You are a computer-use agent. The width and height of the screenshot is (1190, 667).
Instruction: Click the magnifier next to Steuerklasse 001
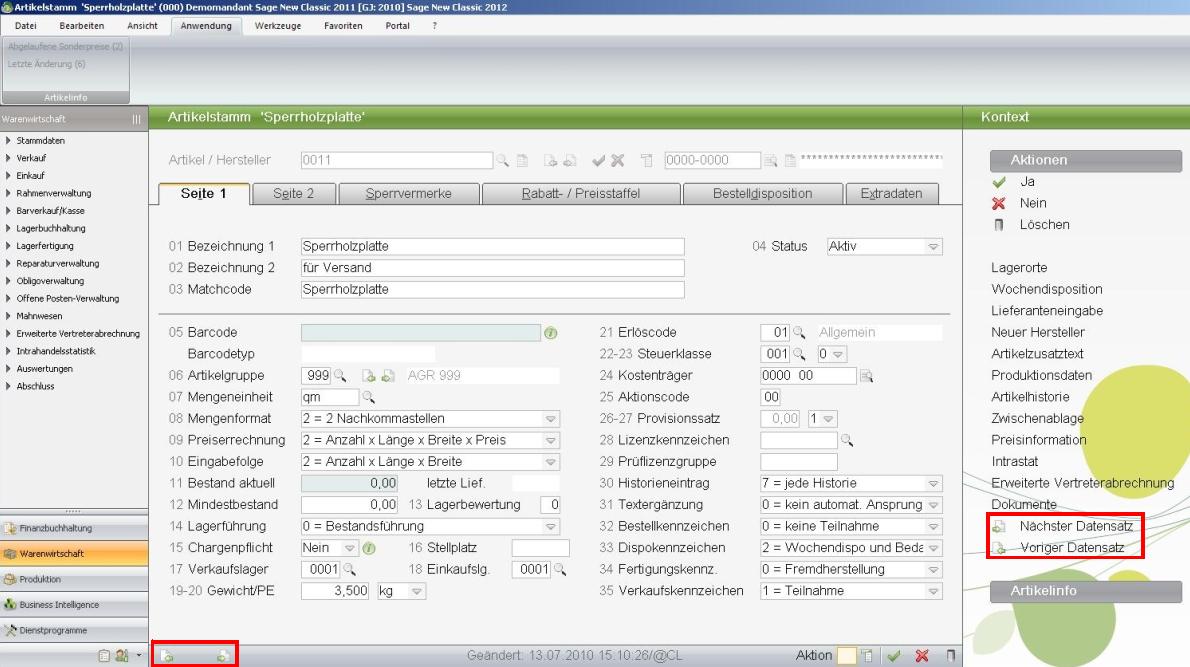tap(799, 354)
